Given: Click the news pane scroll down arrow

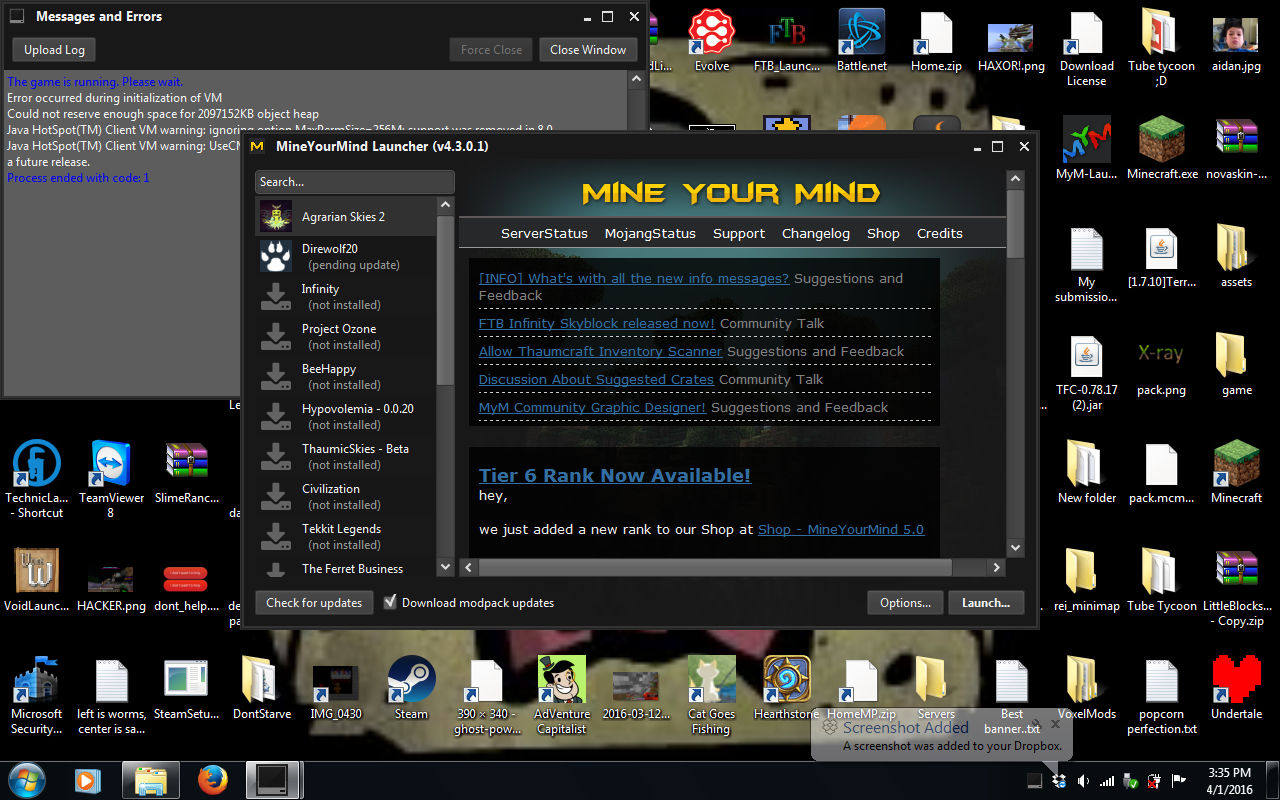Looking at the screenshot, I should pos(1015,548).
